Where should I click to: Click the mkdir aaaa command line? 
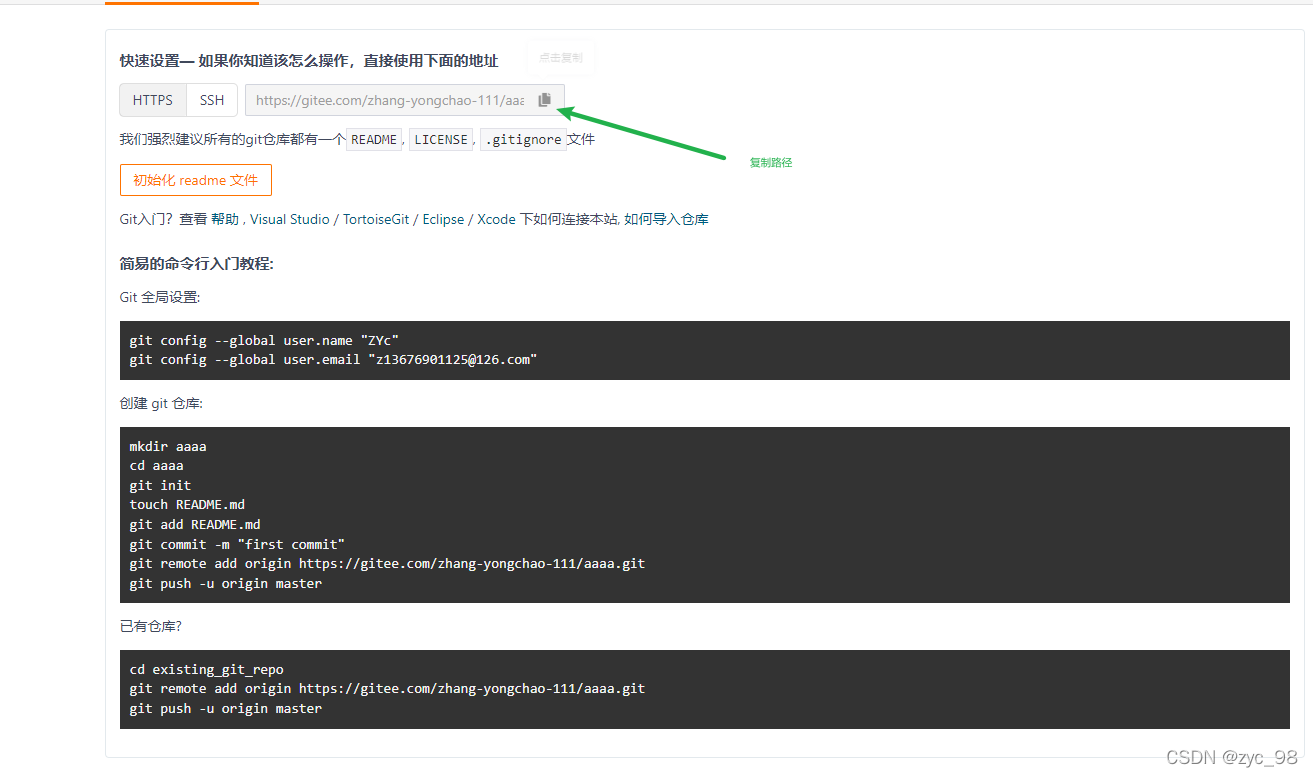(168, 446)
